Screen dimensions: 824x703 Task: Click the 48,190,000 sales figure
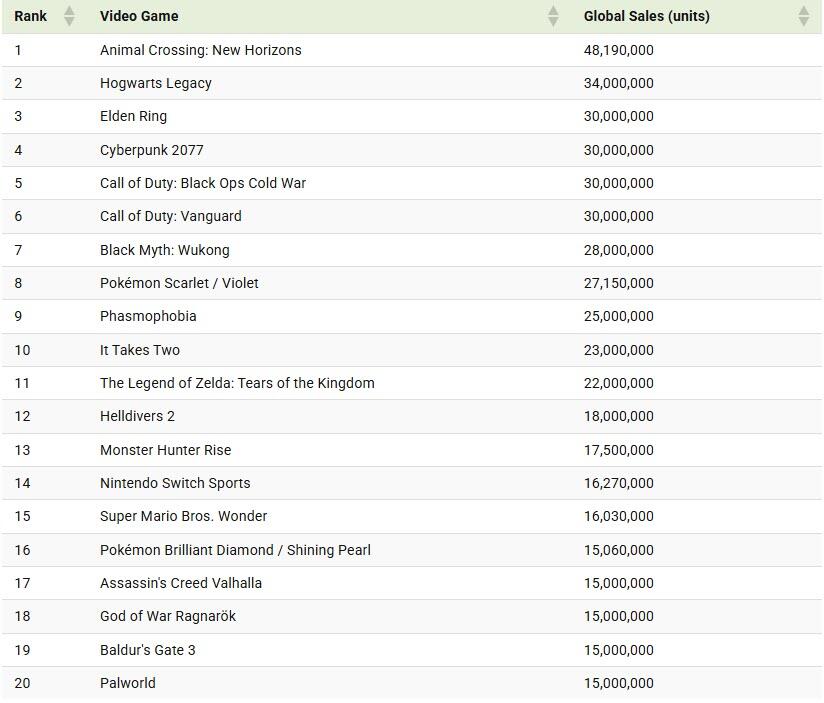618,50
